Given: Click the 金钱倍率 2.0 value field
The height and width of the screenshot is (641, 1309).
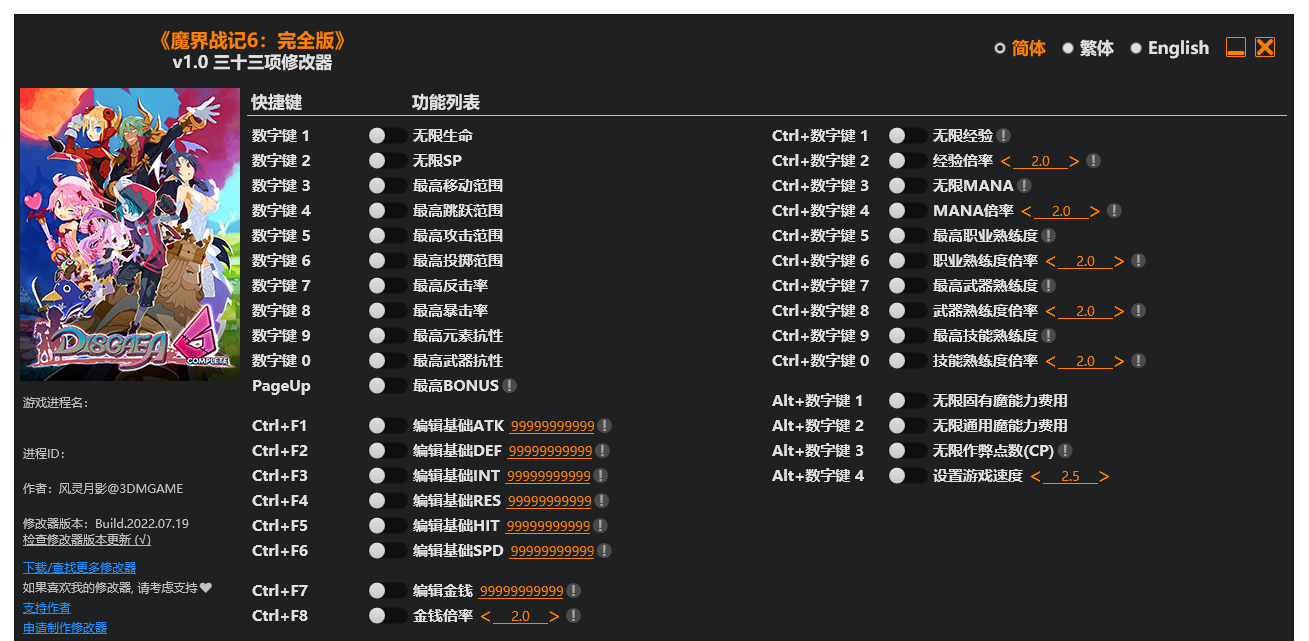Looking at the screenshot, I should click(520, 616).
